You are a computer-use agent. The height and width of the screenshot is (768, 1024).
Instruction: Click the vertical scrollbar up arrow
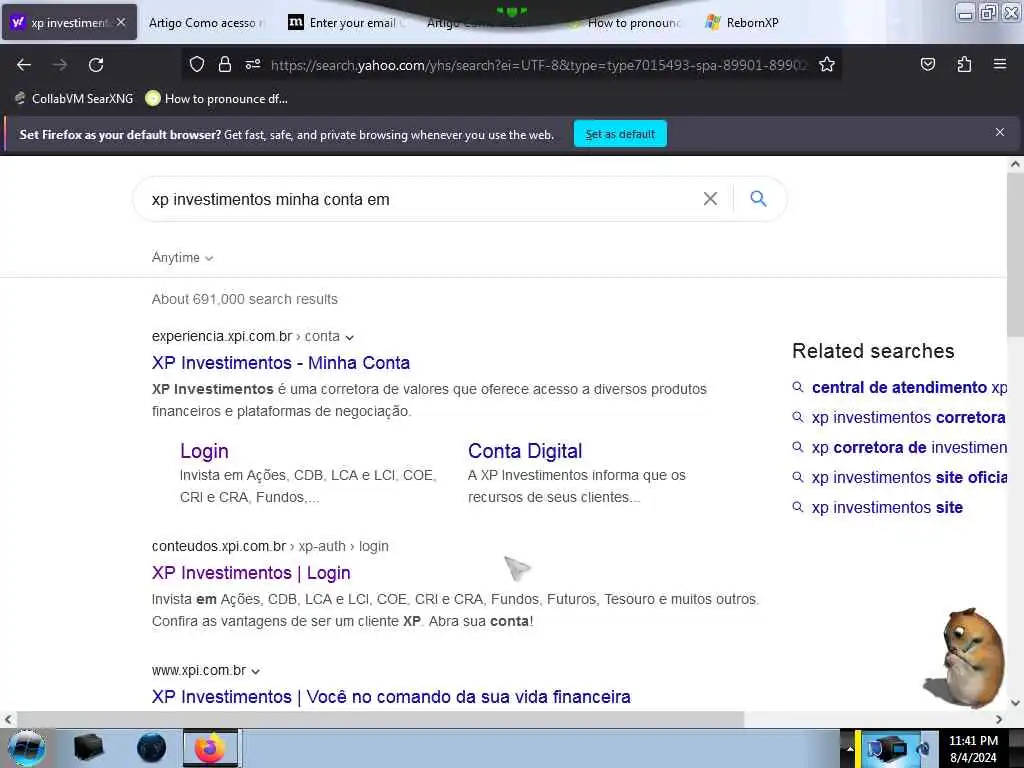point(1015,164)
